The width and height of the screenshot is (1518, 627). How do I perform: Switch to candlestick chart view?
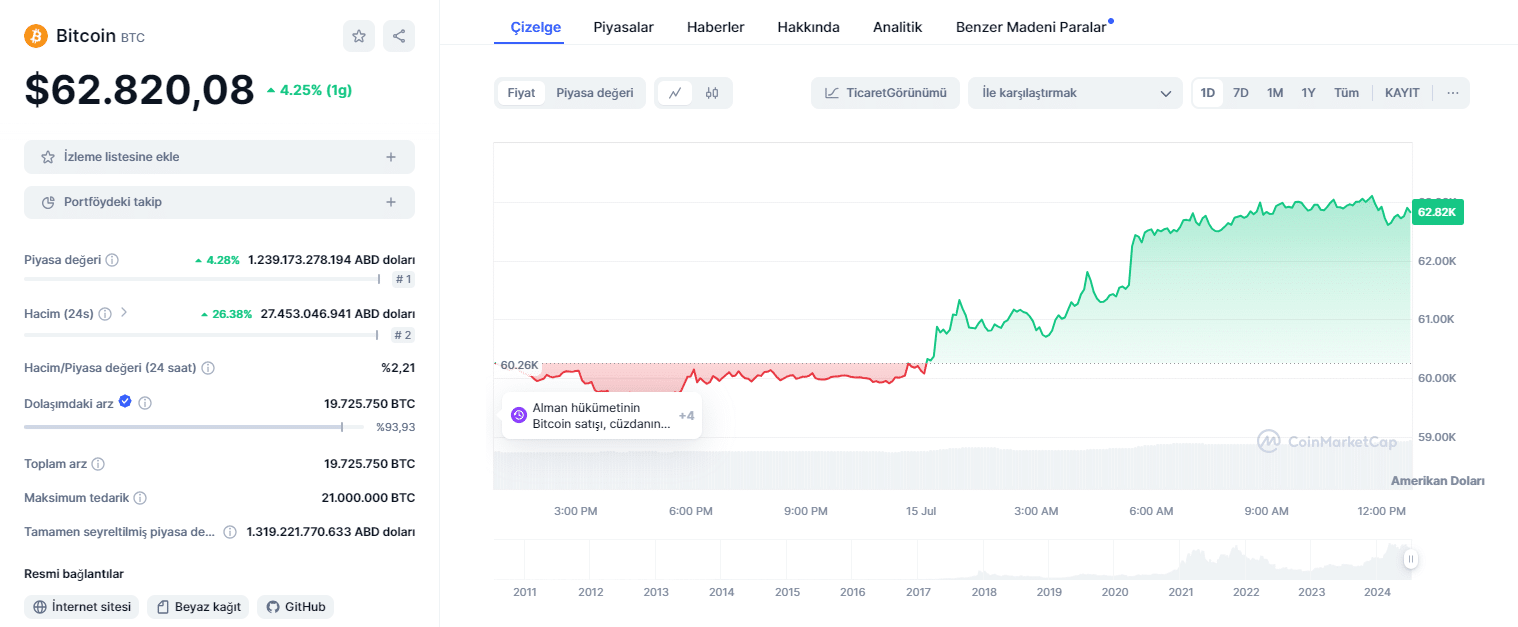(x=712, y=93)
